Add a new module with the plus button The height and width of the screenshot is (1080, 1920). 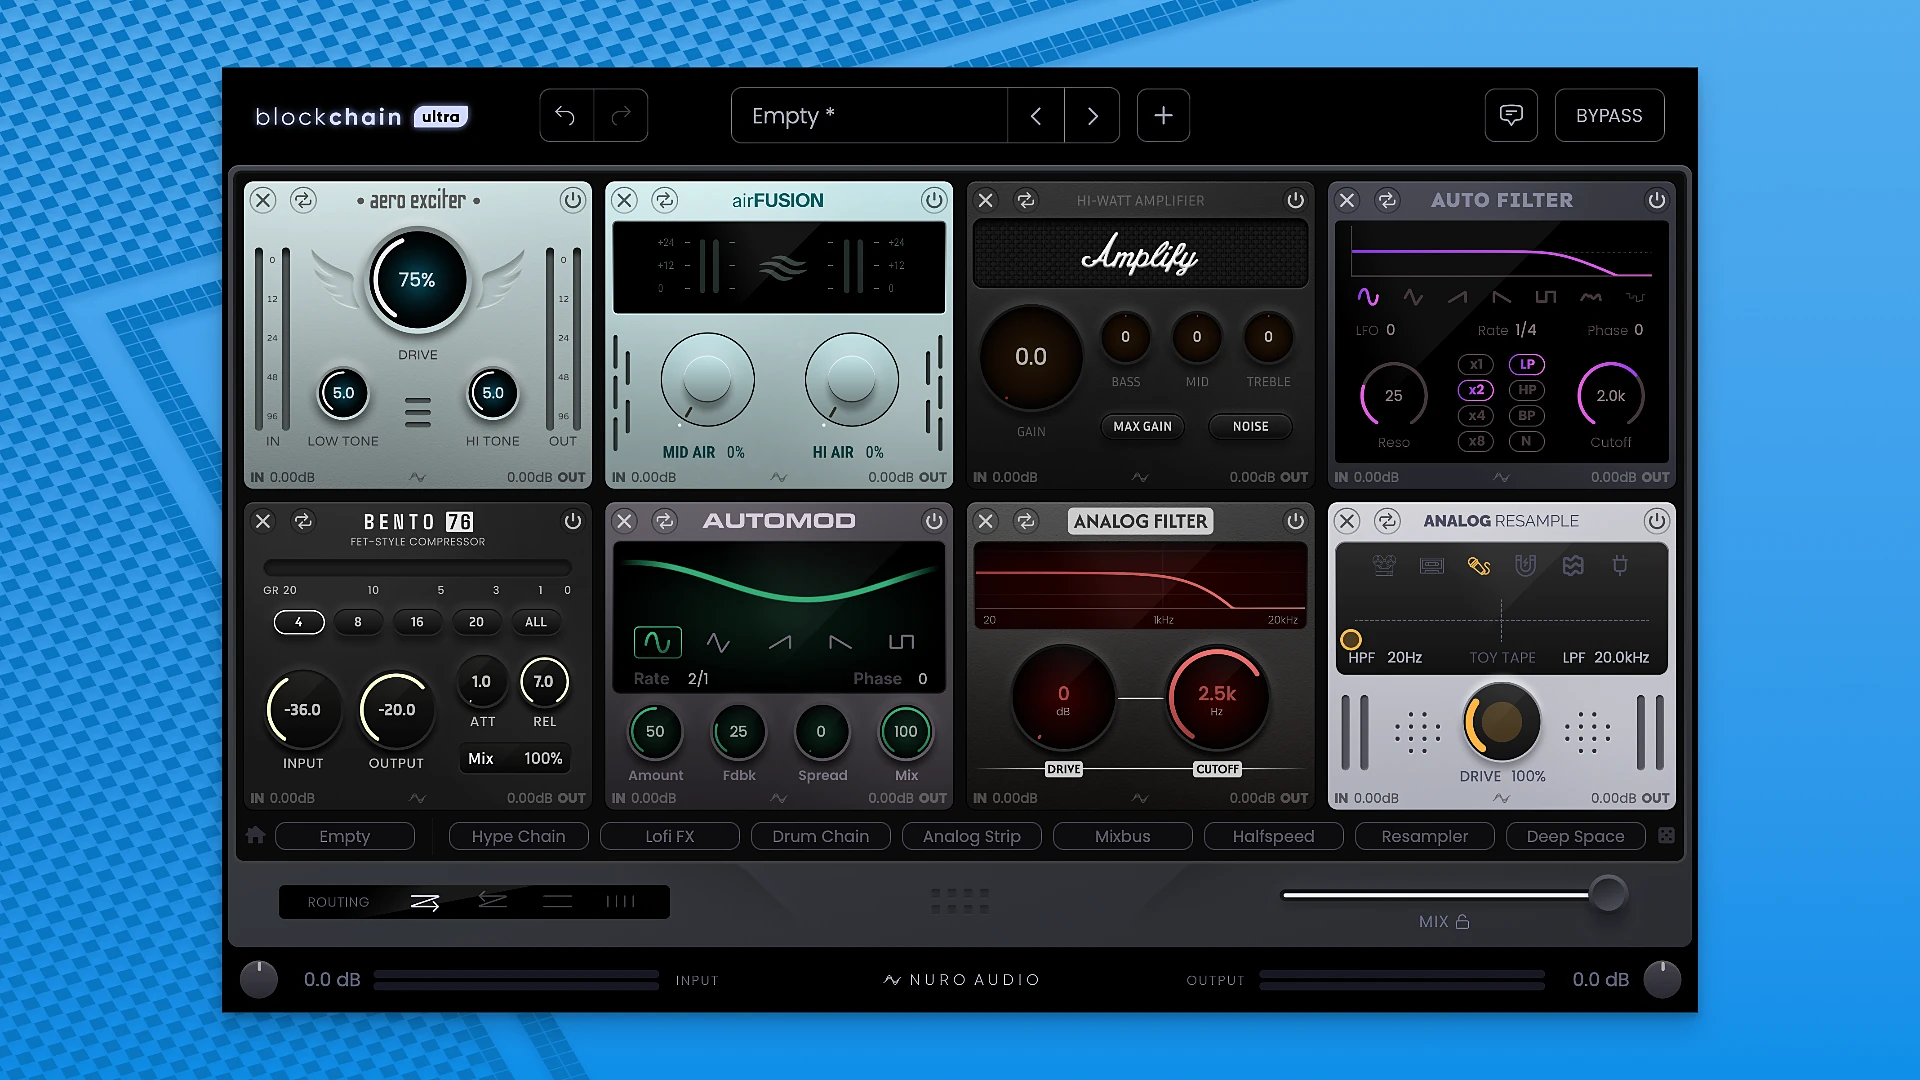tap(1163, 115)
